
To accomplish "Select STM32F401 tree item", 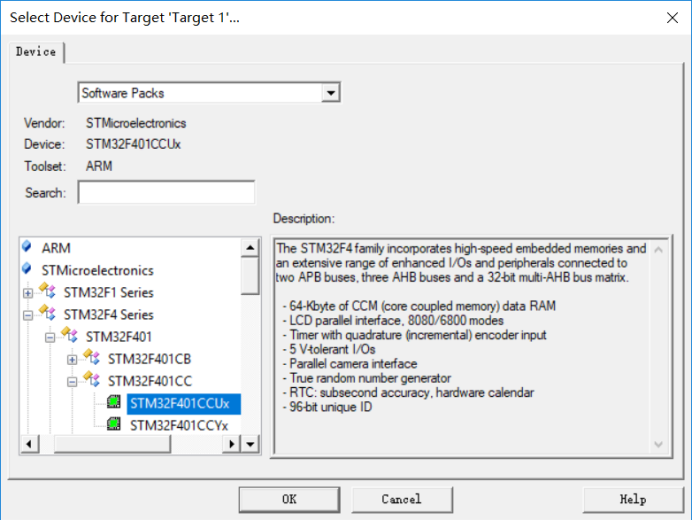I will (x=119, y=337).
